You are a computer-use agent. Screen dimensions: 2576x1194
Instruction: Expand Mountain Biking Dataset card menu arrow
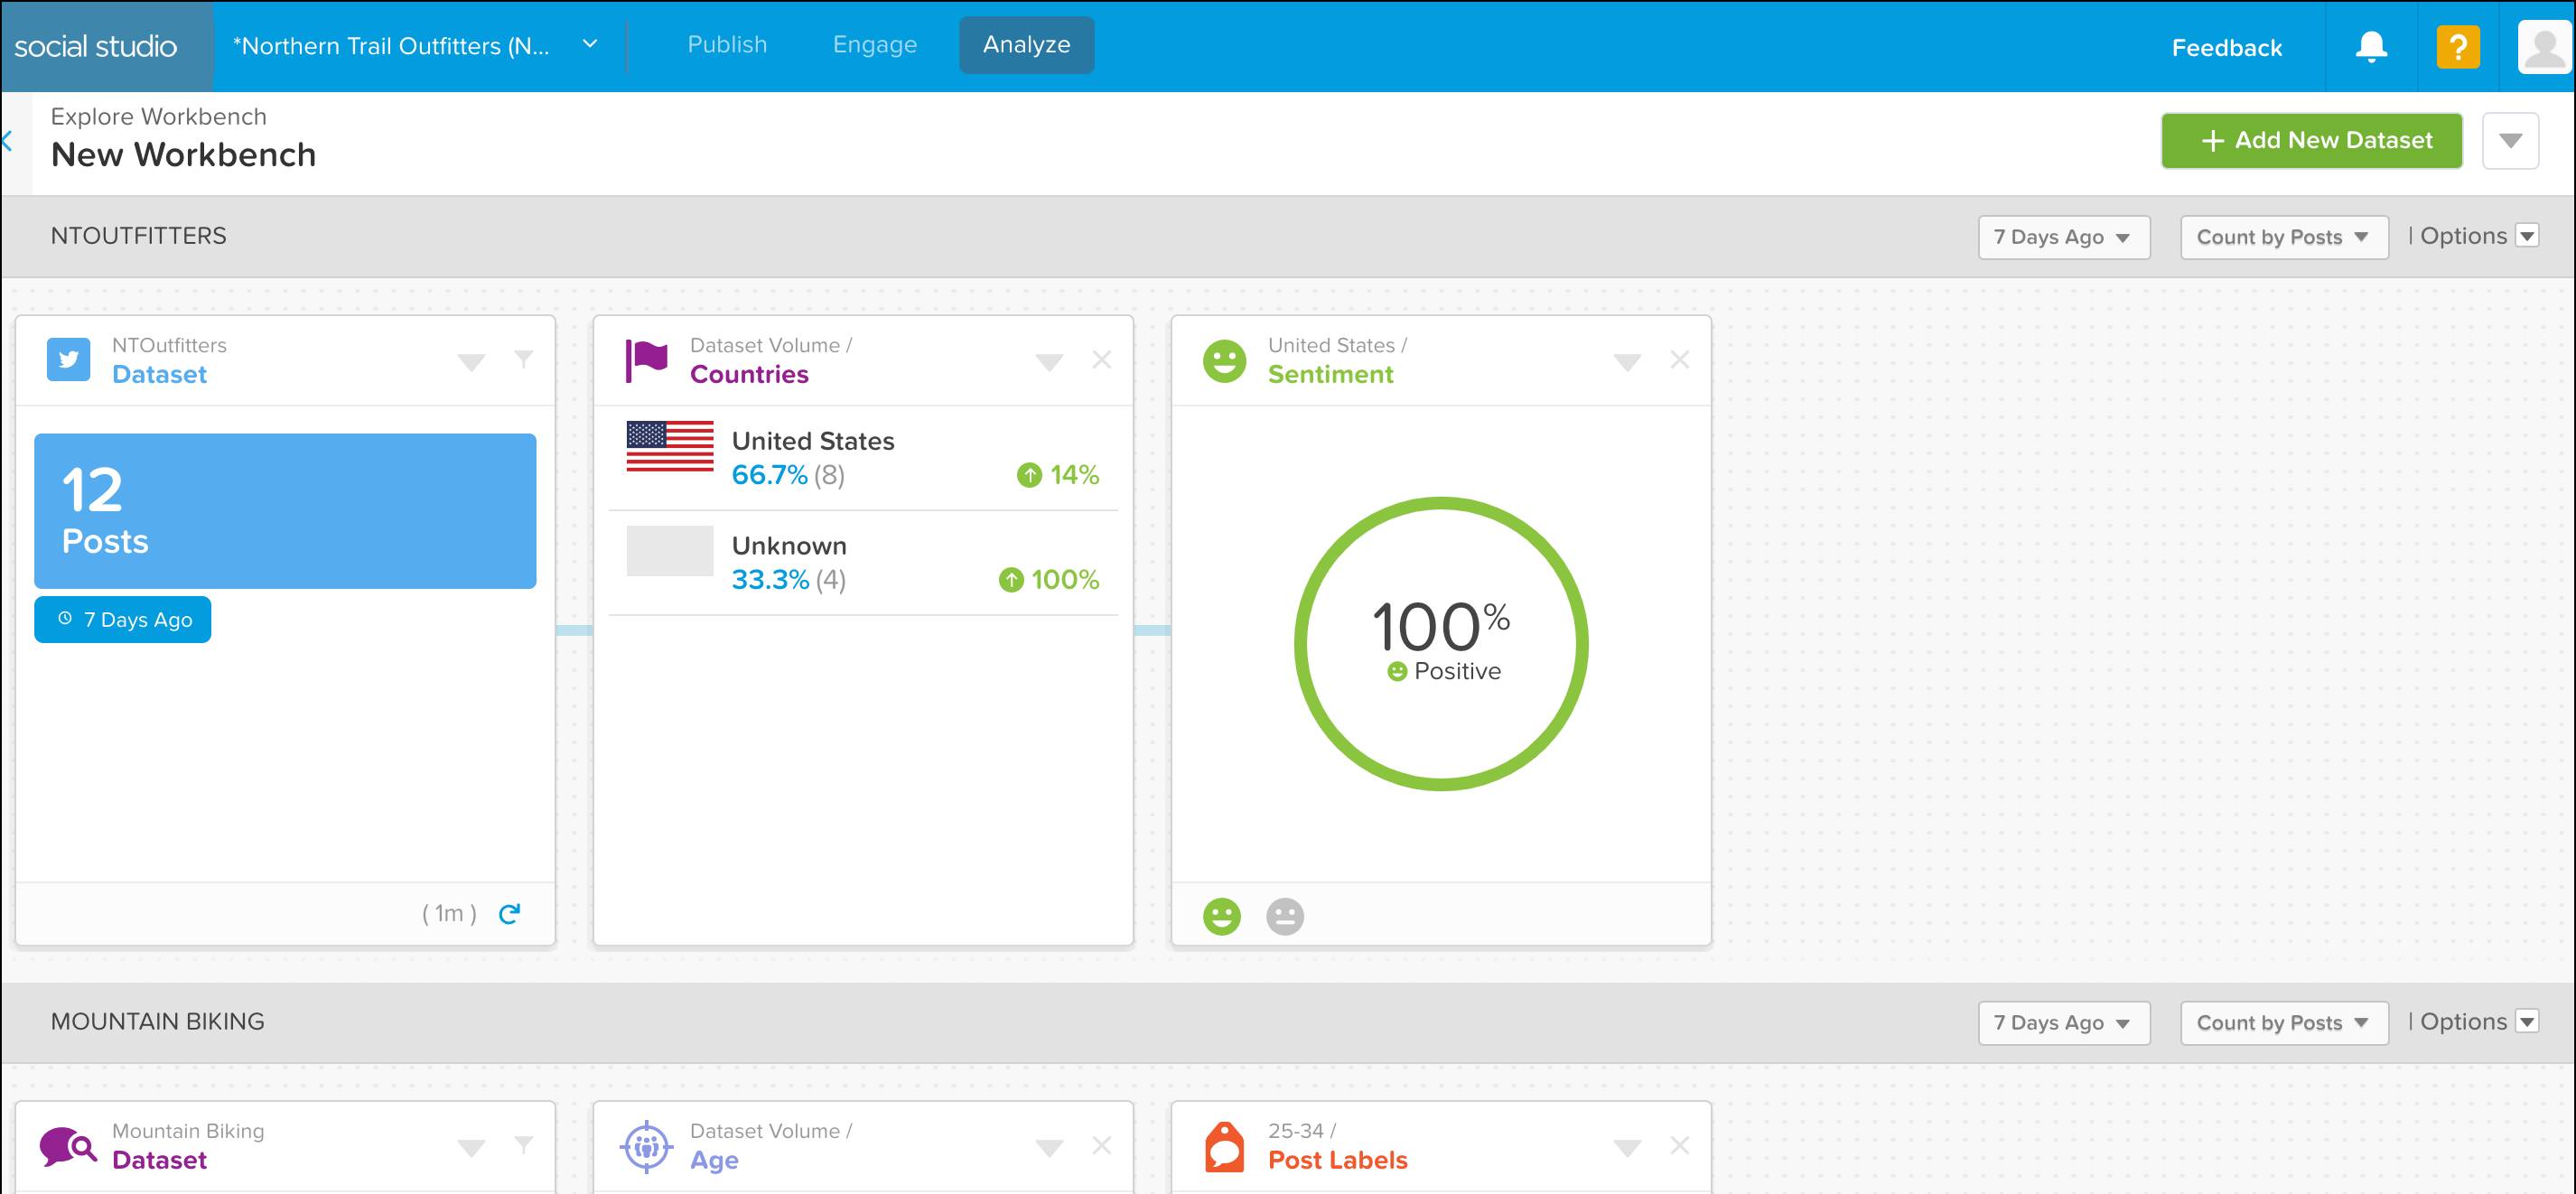click(x=471, y=1148)
